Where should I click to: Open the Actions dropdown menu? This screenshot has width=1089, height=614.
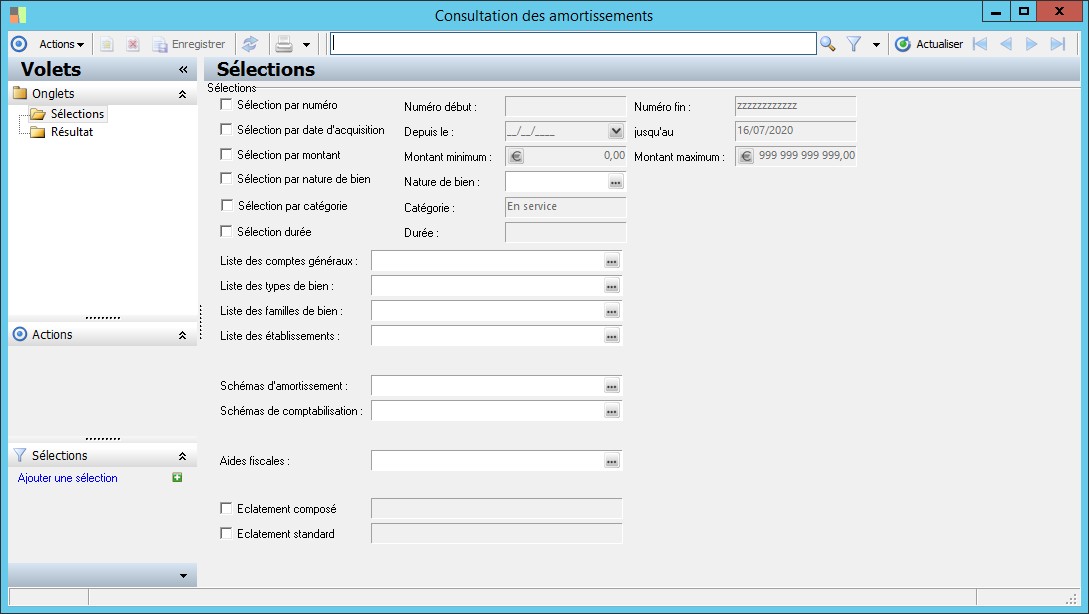[x=61, y=44]
